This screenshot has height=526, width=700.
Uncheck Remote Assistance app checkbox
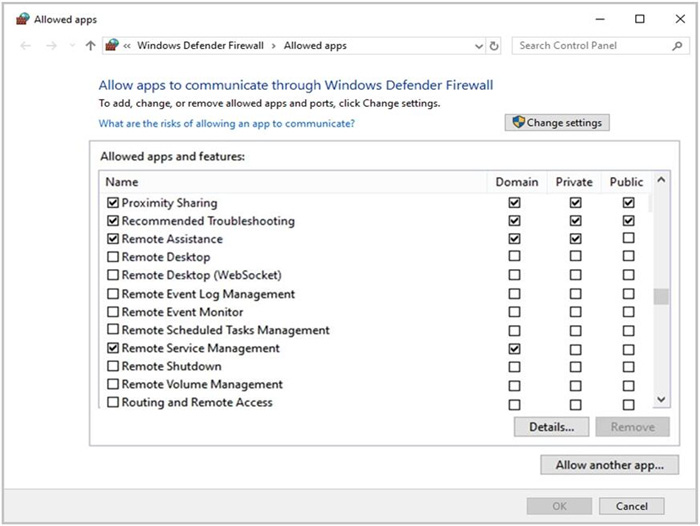pyautogui.click(x=113, y=240)
